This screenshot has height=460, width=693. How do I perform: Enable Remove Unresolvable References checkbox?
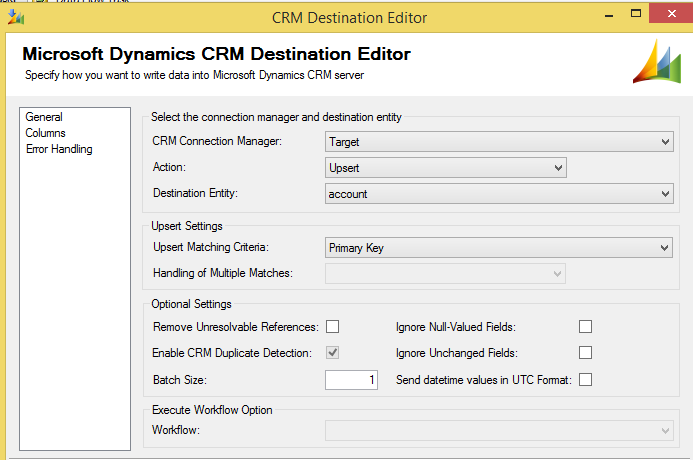333,327
